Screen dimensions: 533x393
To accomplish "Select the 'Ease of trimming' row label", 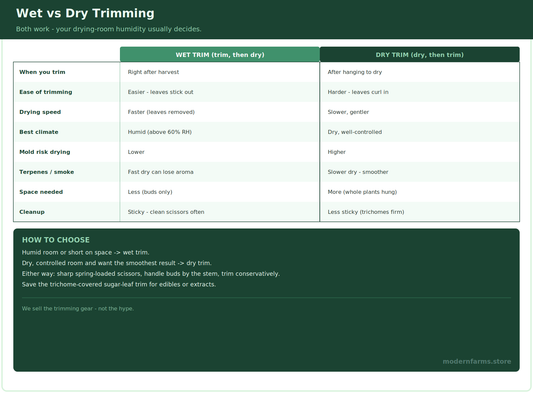I will pos(46,92).
